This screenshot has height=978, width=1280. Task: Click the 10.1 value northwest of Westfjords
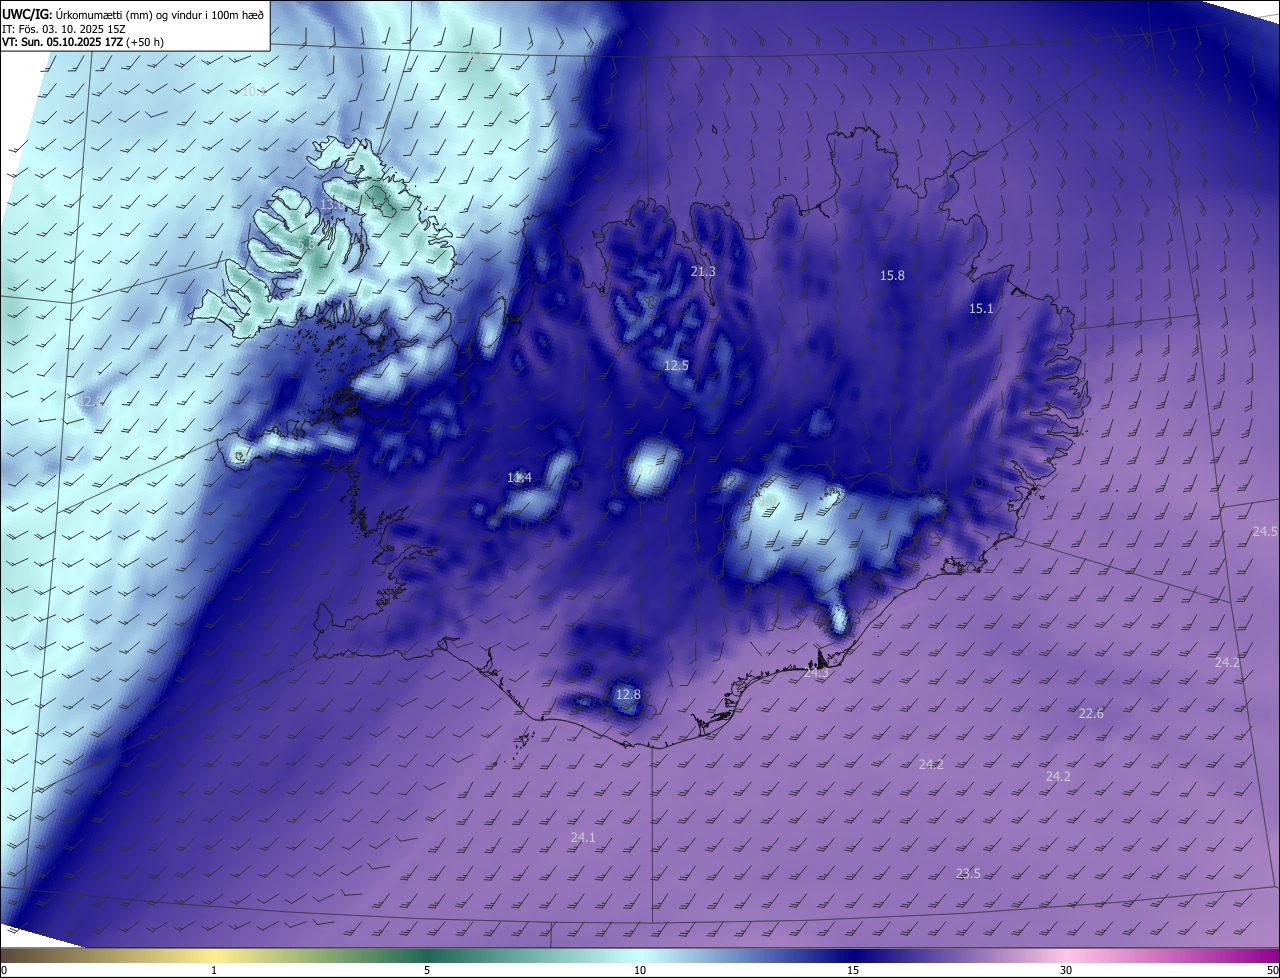coord(254,91)
